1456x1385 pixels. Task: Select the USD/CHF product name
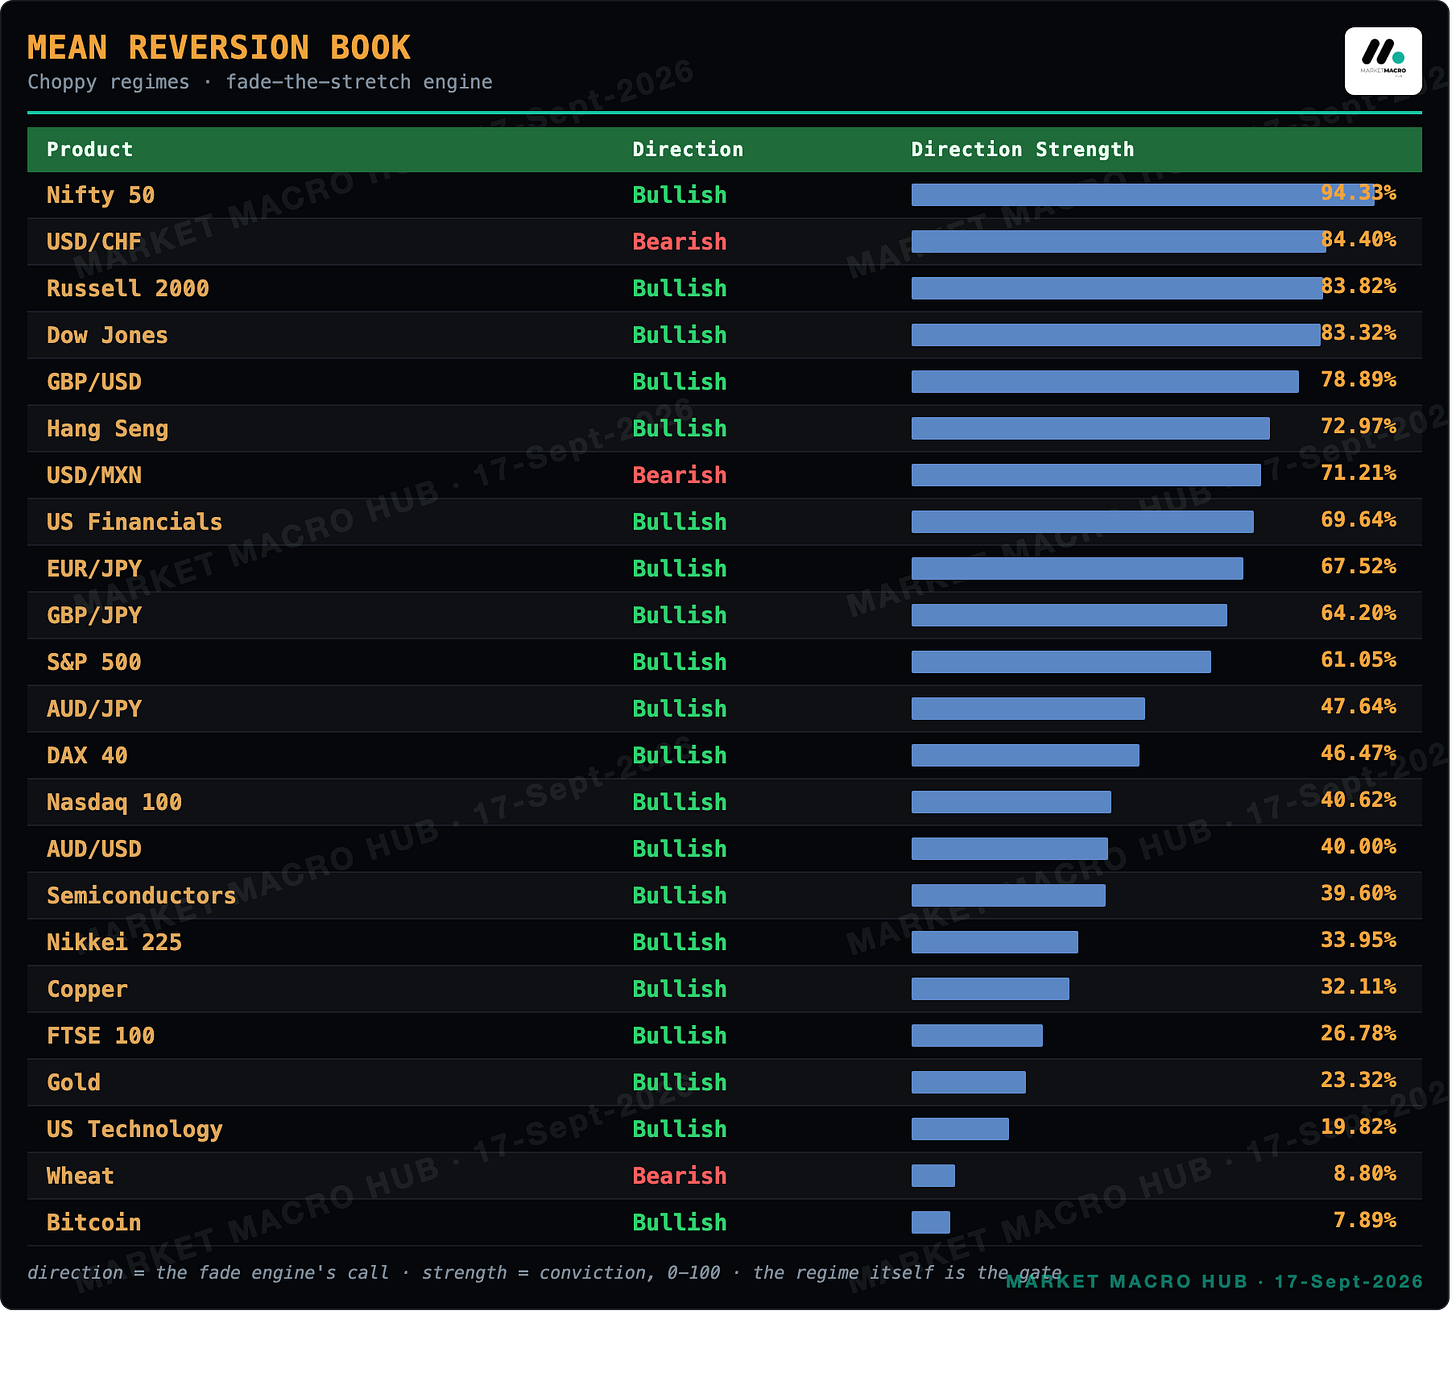click(94, 242)
